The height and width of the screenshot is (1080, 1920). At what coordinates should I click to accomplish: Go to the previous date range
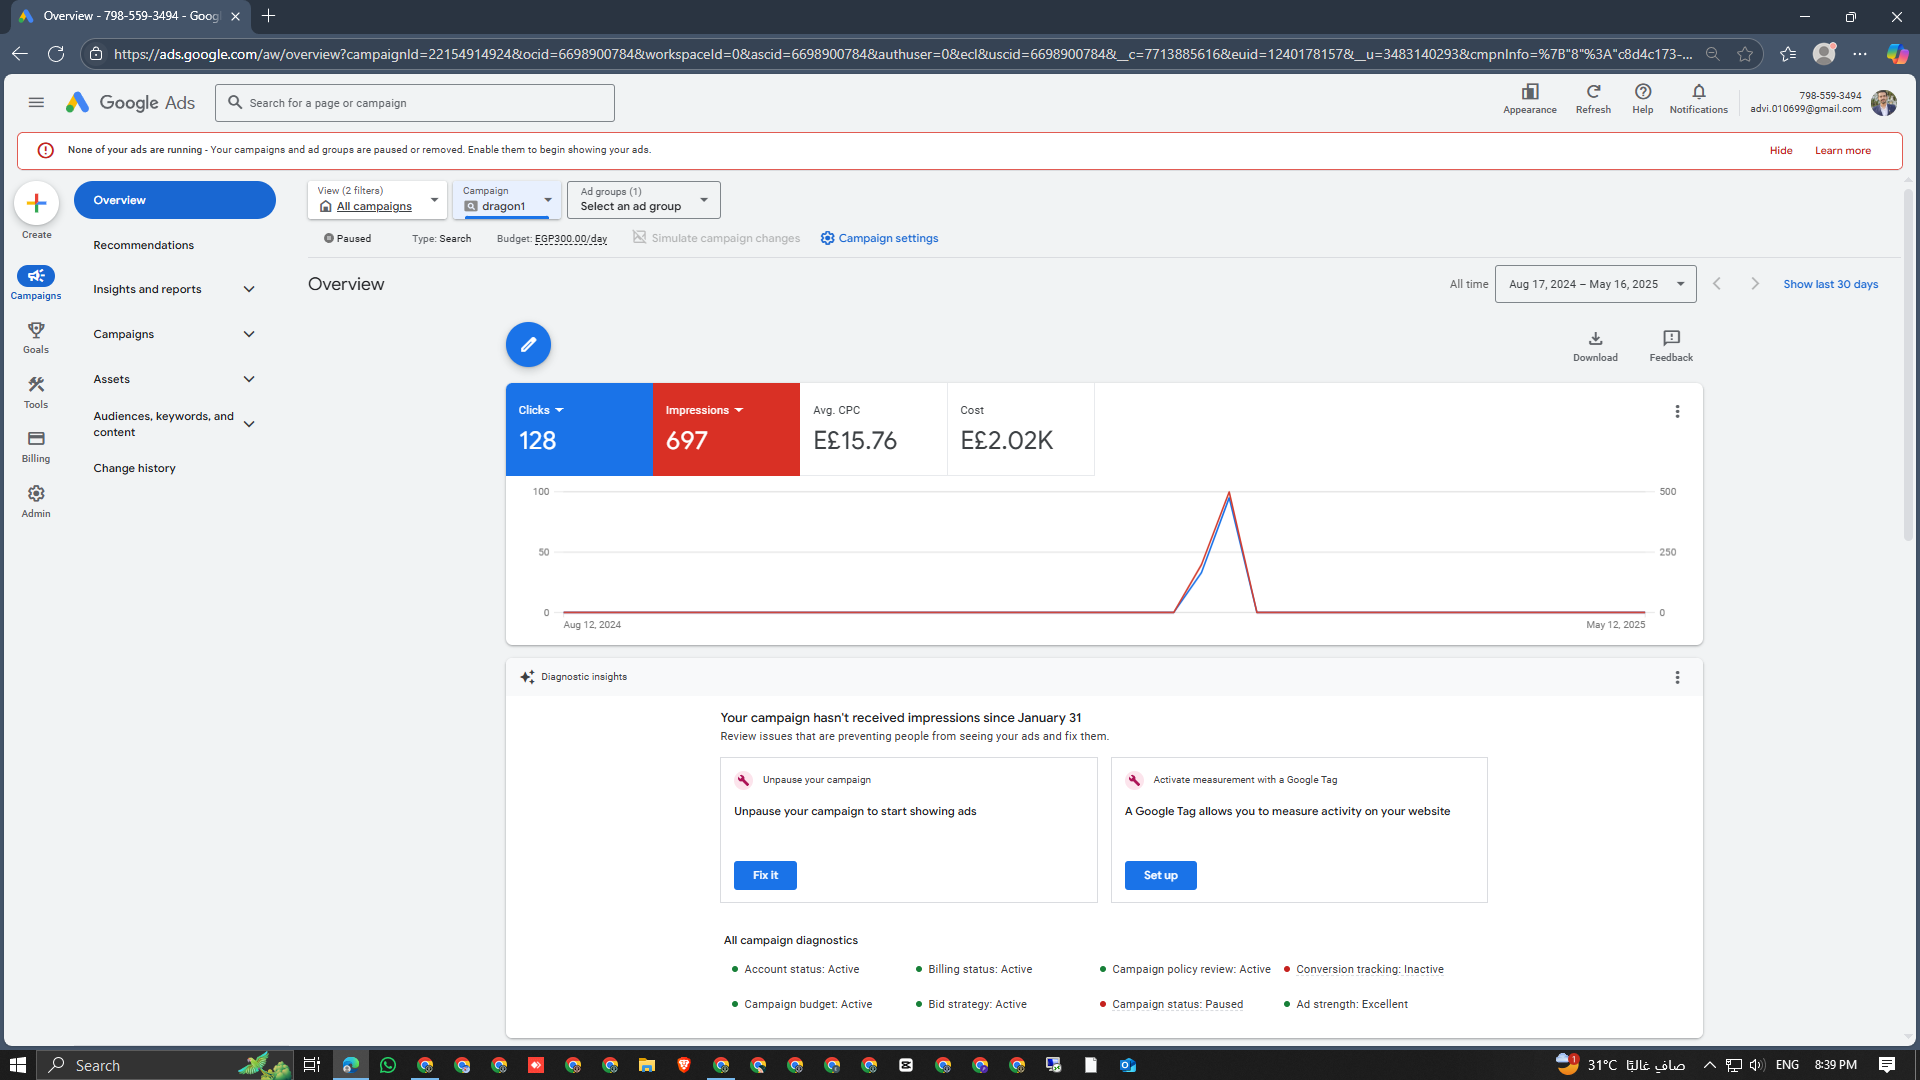[1717, 284]
